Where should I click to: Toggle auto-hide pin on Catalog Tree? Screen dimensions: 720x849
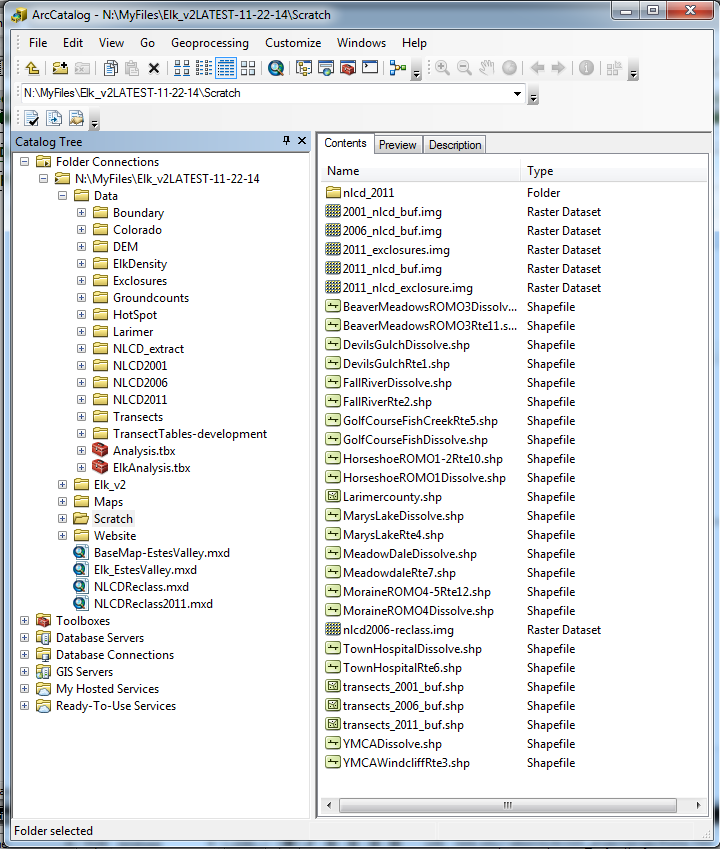(287, 141)
